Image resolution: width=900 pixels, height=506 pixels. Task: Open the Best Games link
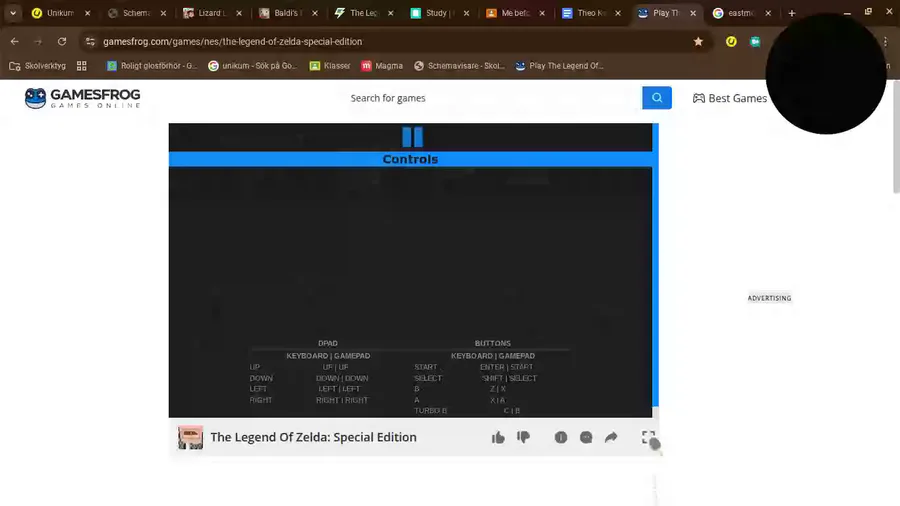730,98
